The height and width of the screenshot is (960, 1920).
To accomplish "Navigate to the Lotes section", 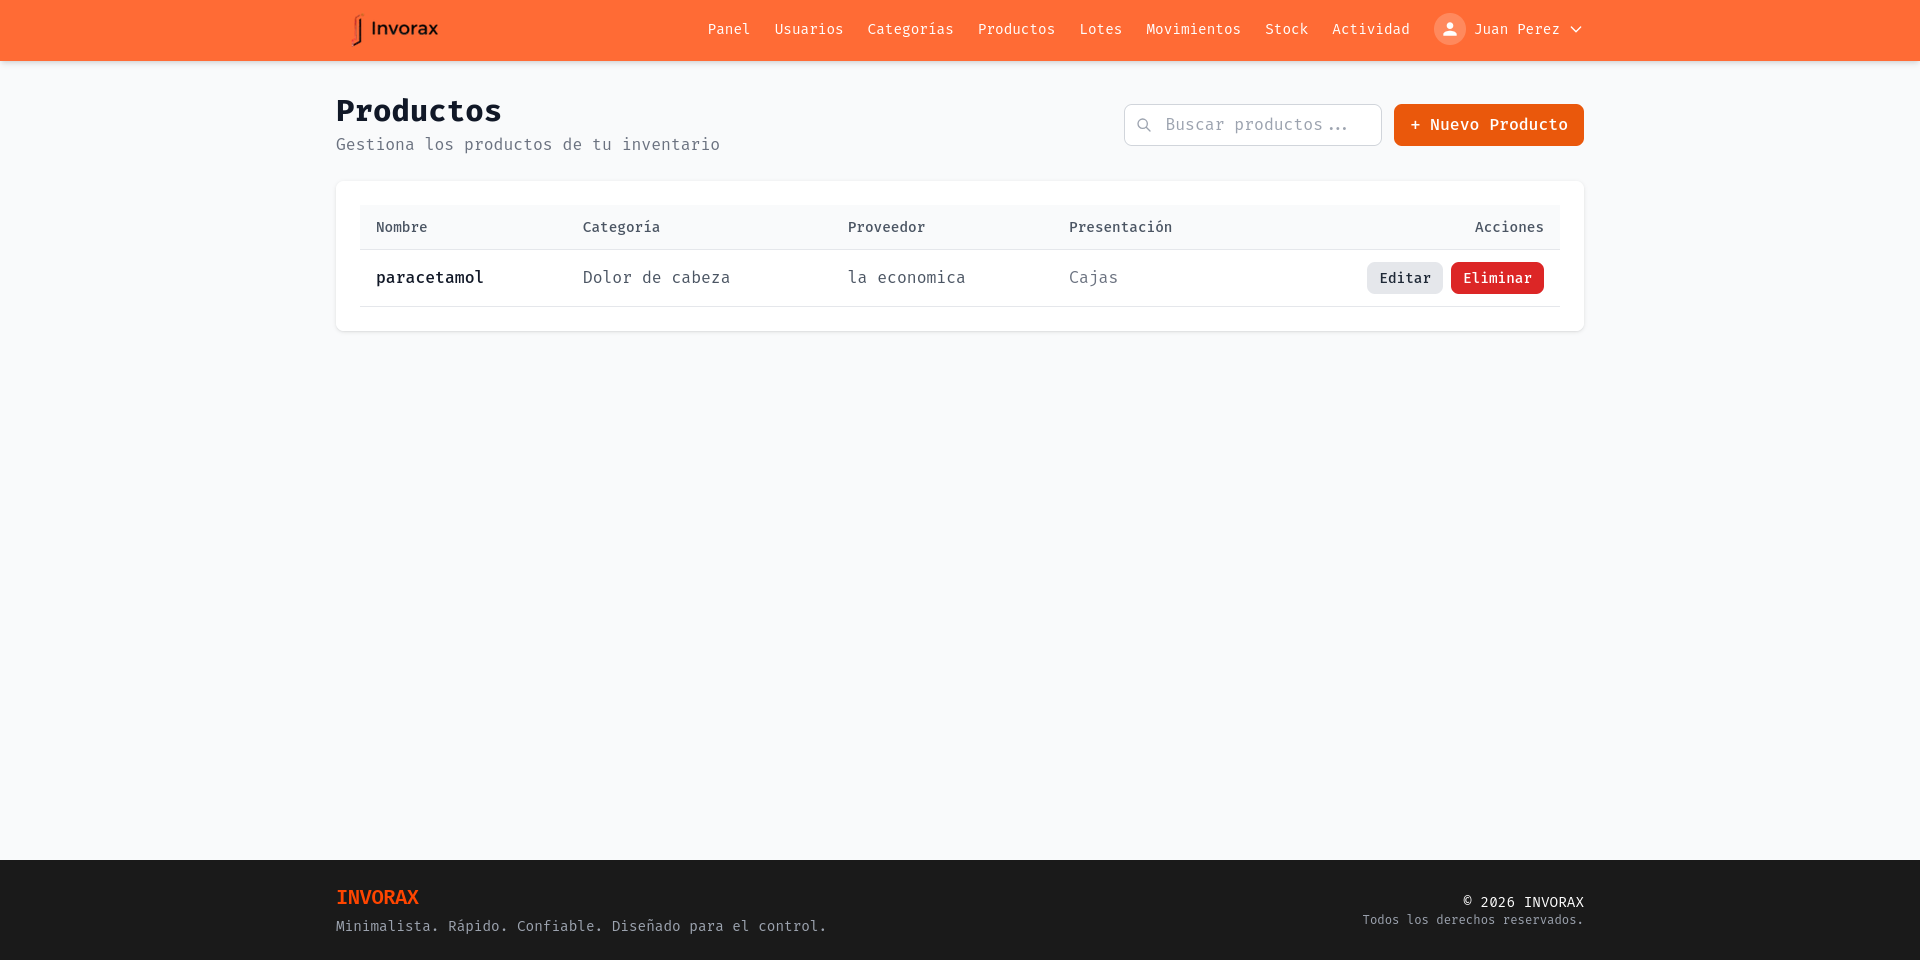I will tap(1100, 29).
